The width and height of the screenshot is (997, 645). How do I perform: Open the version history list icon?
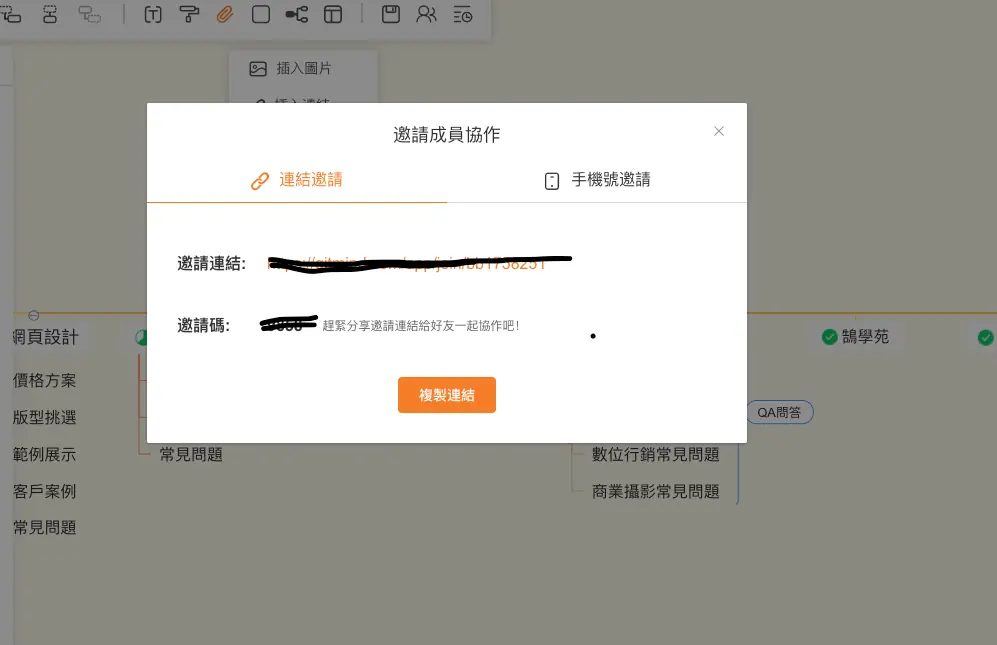pos(462,15)
